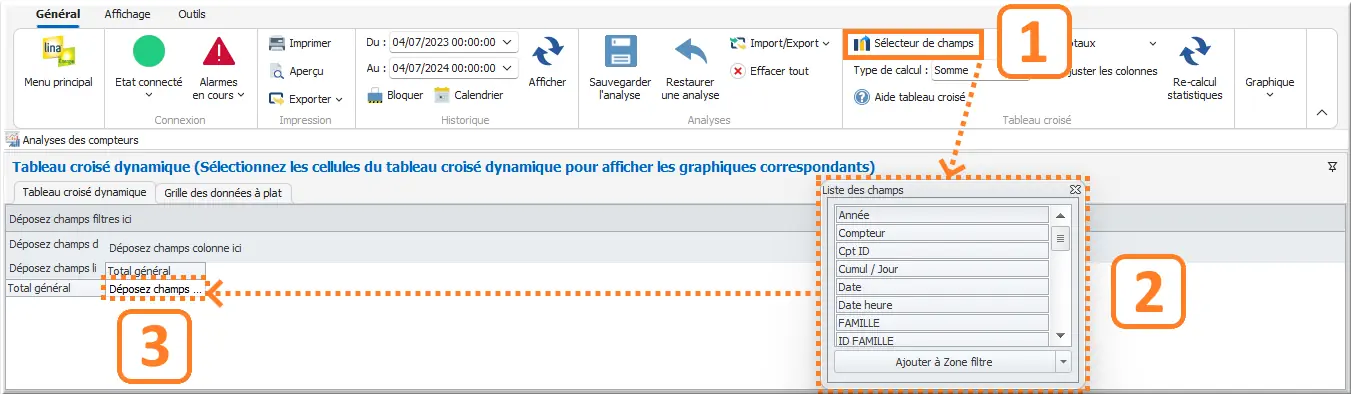The height and width of the screenshot is (394, 1351).
Task: Expand the Graphique dropdown
Action: [1270, 95]
